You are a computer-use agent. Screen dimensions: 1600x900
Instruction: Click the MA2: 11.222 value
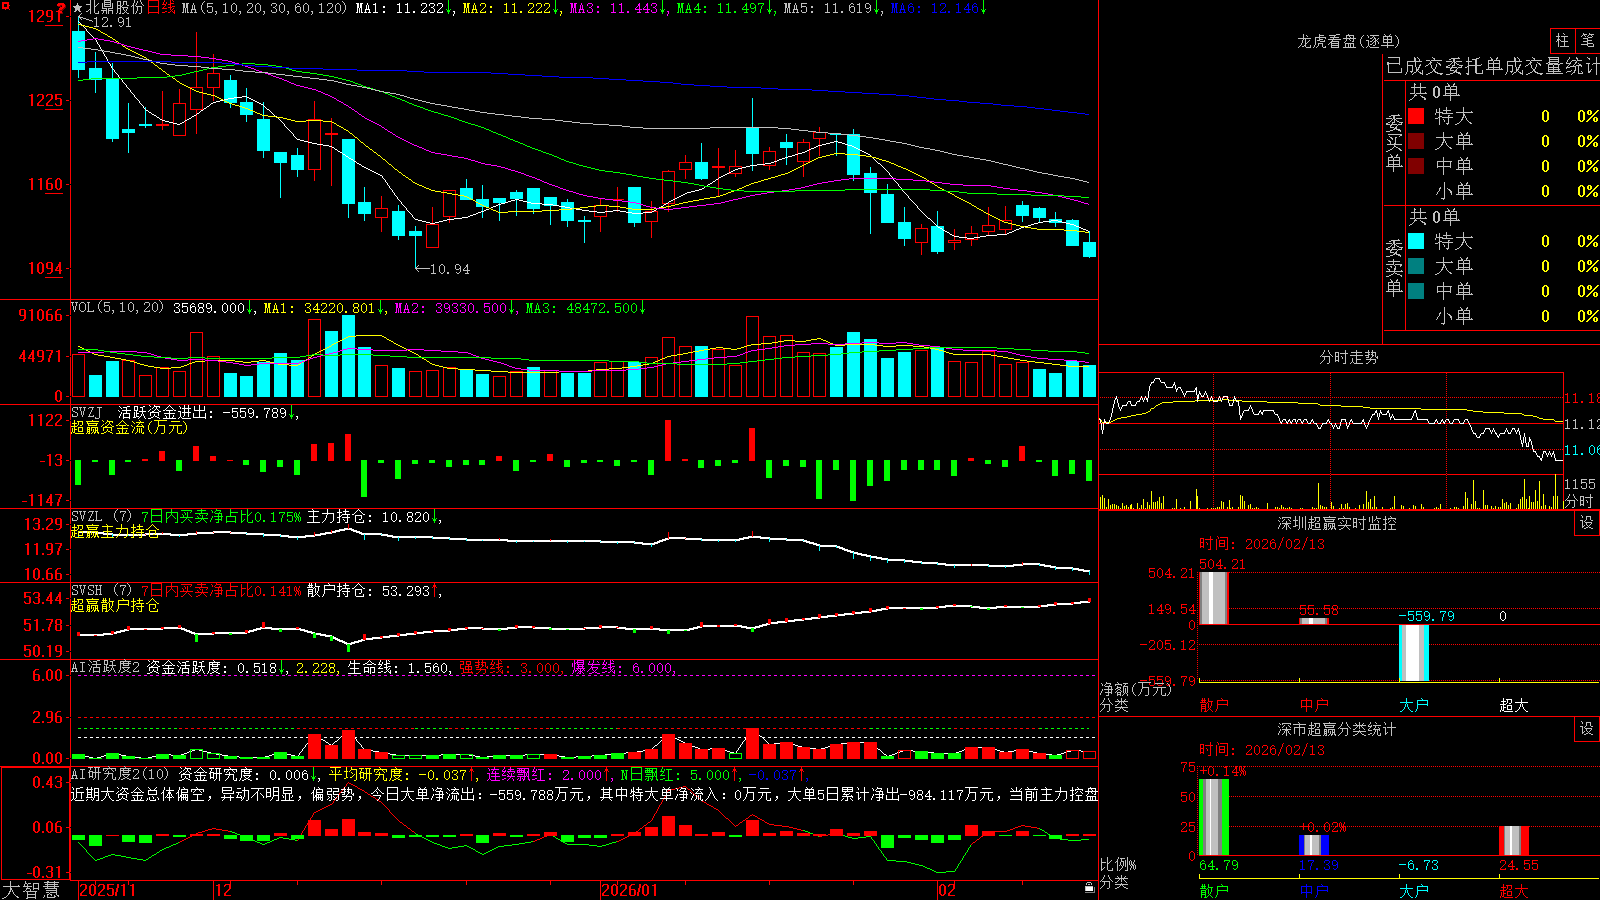point(507,8)
